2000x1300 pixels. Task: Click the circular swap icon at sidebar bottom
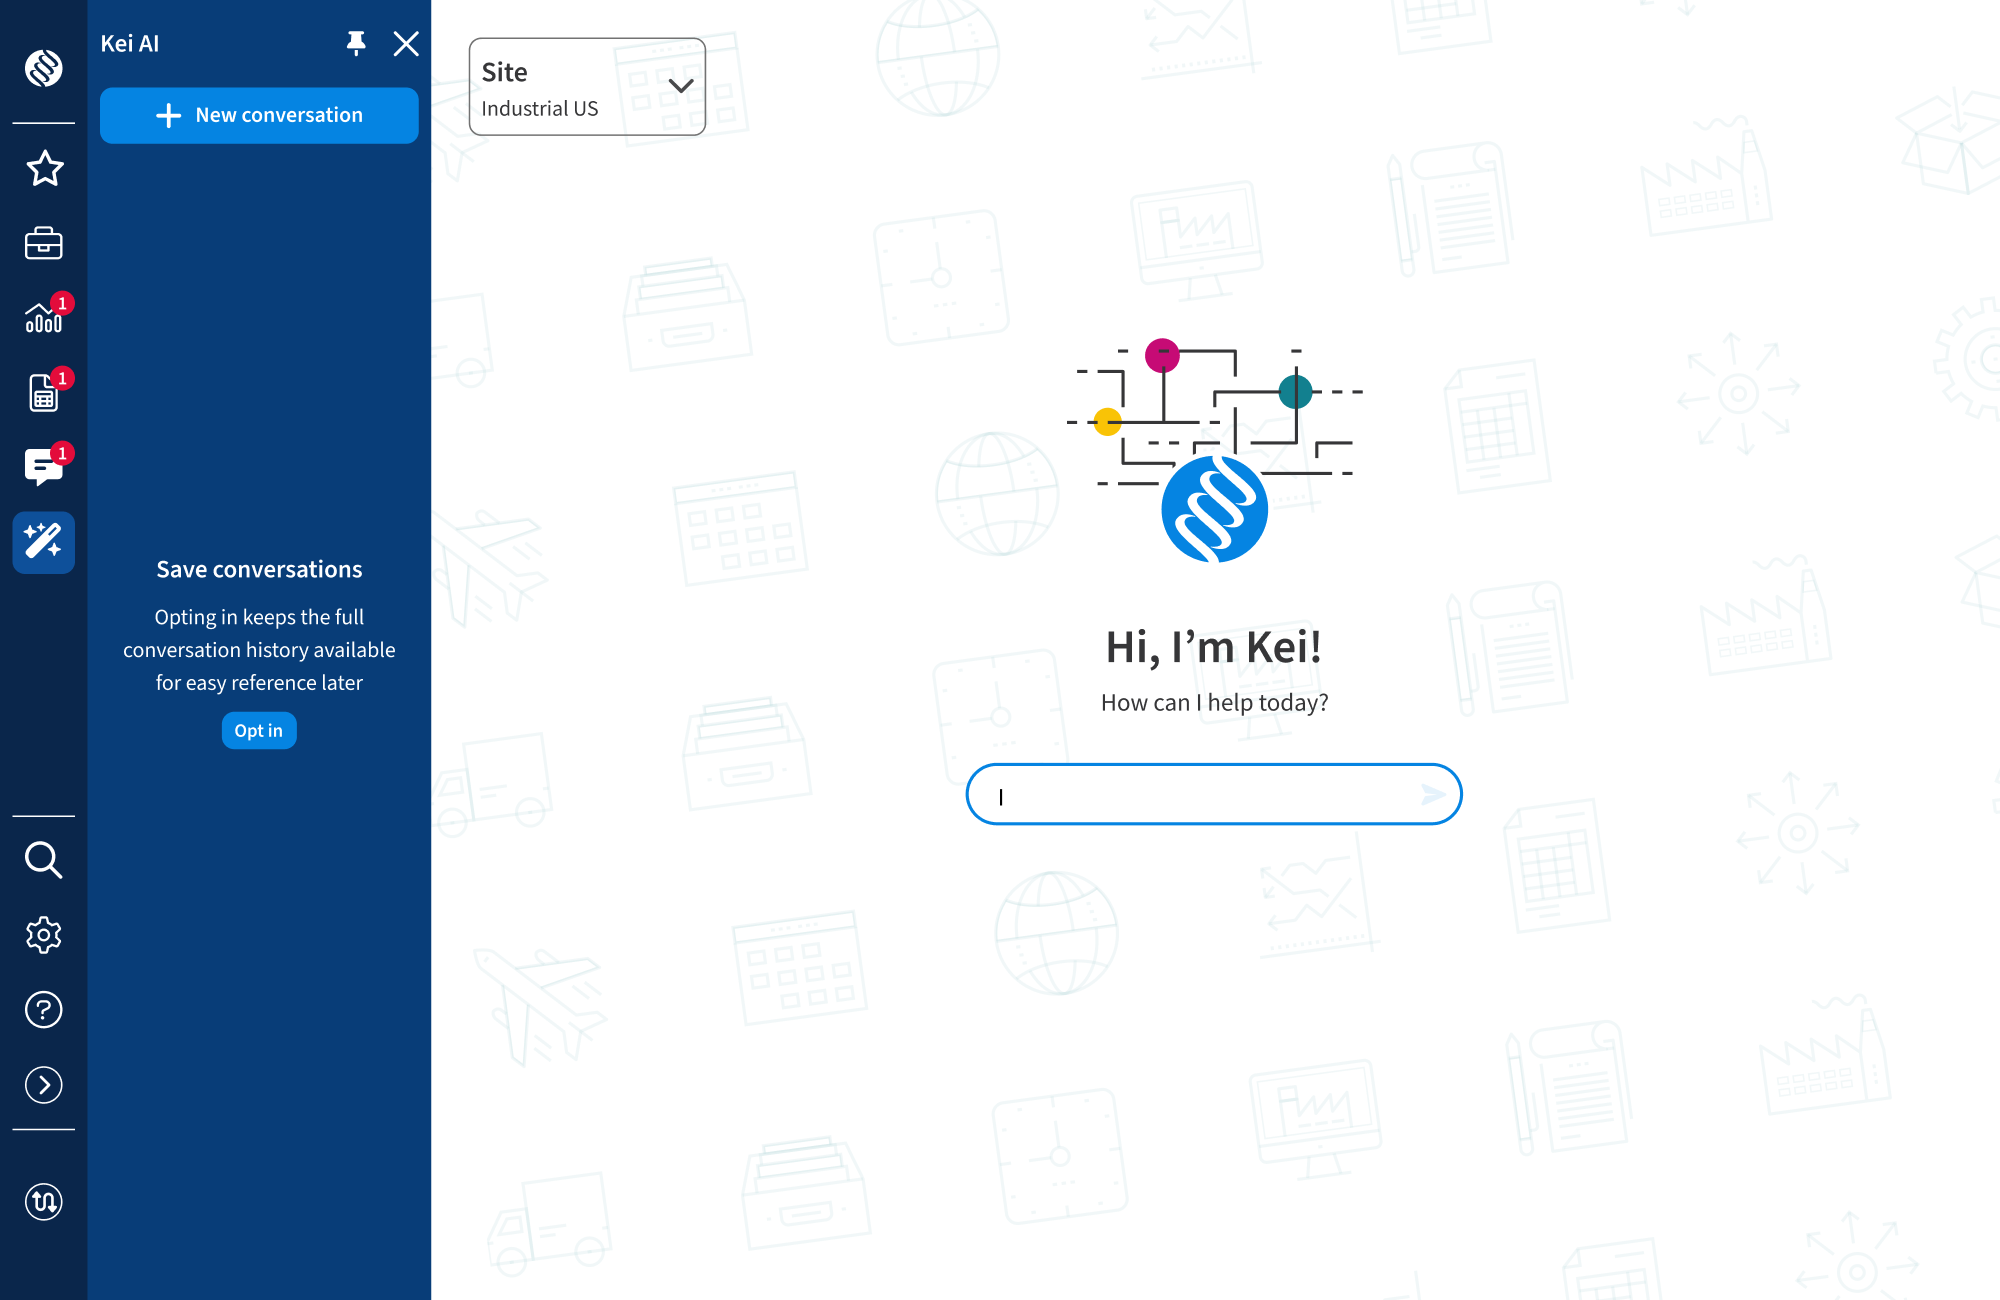[44, 1201]
